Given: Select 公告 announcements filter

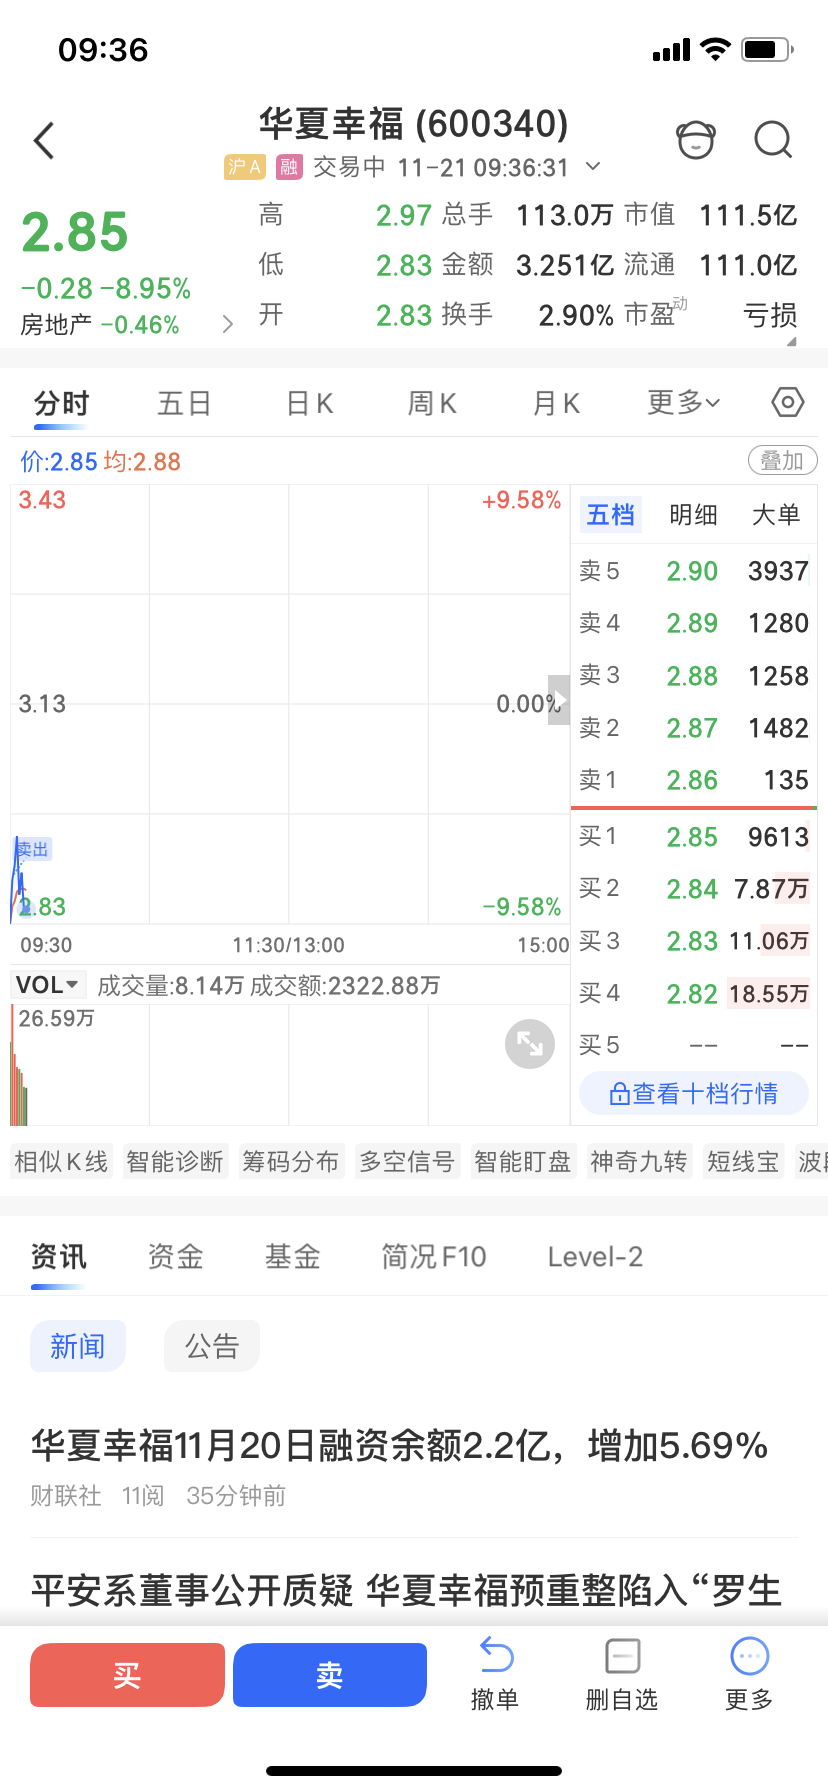Looking at the screenshot, I should (x=212, y=1346).
